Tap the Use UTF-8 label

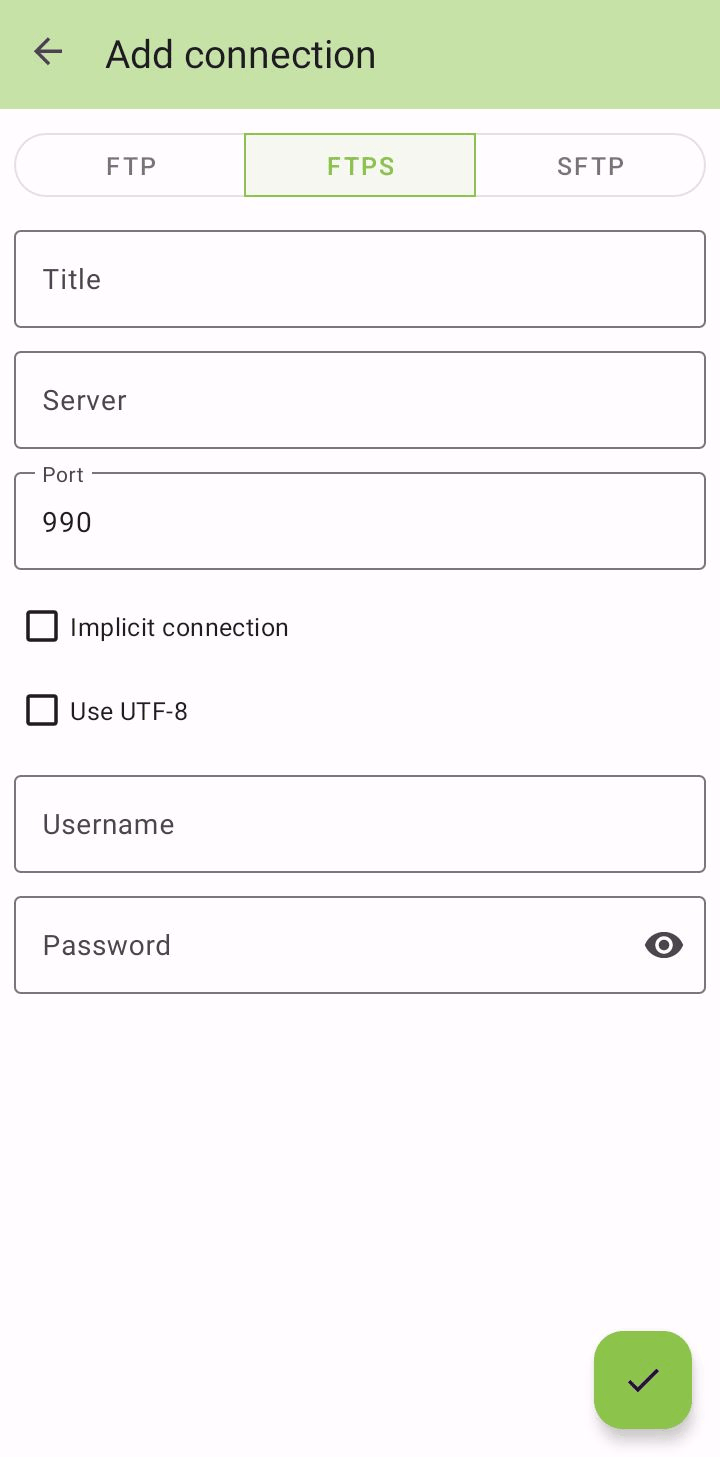(128, 711)
